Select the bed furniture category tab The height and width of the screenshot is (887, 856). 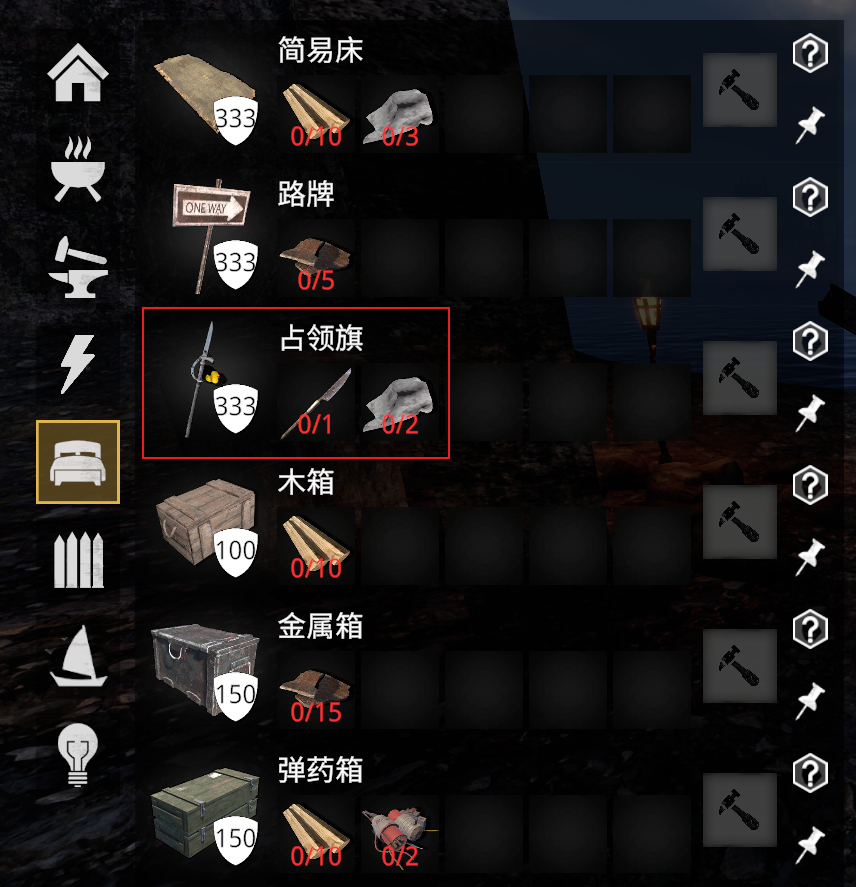pos(78,462)
